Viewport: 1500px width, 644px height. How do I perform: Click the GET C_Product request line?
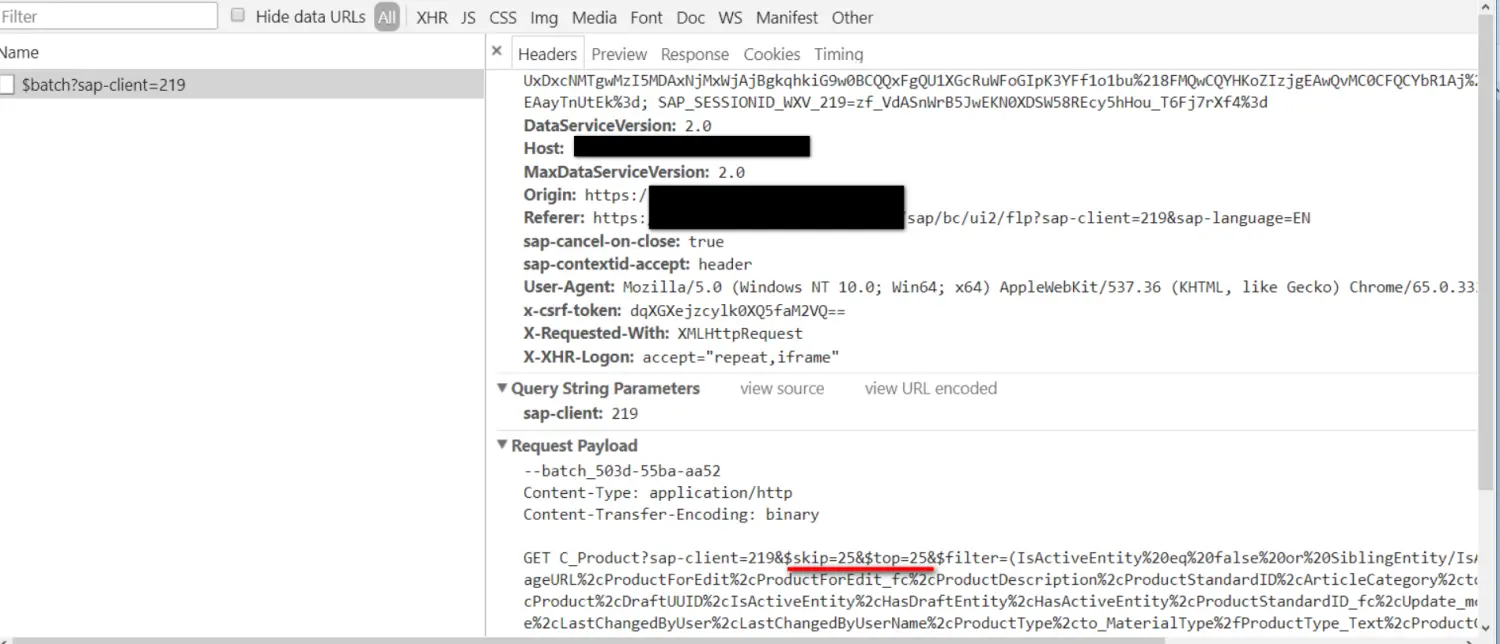tap(999, 557)
